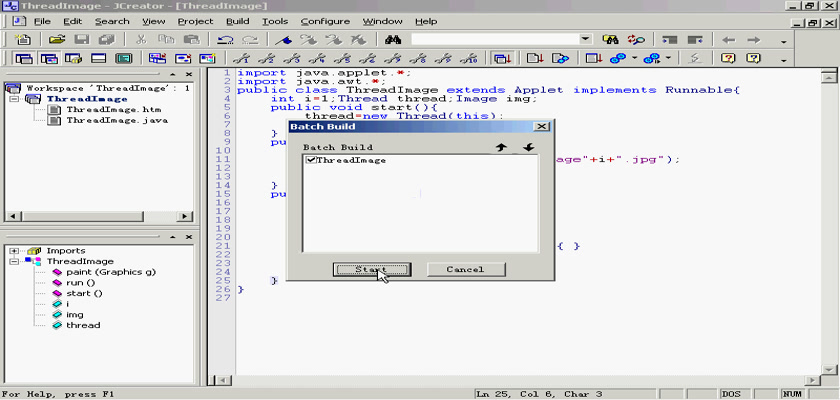
Task: Move selected project up in Batch Build
Action: [x=501, y=147]
